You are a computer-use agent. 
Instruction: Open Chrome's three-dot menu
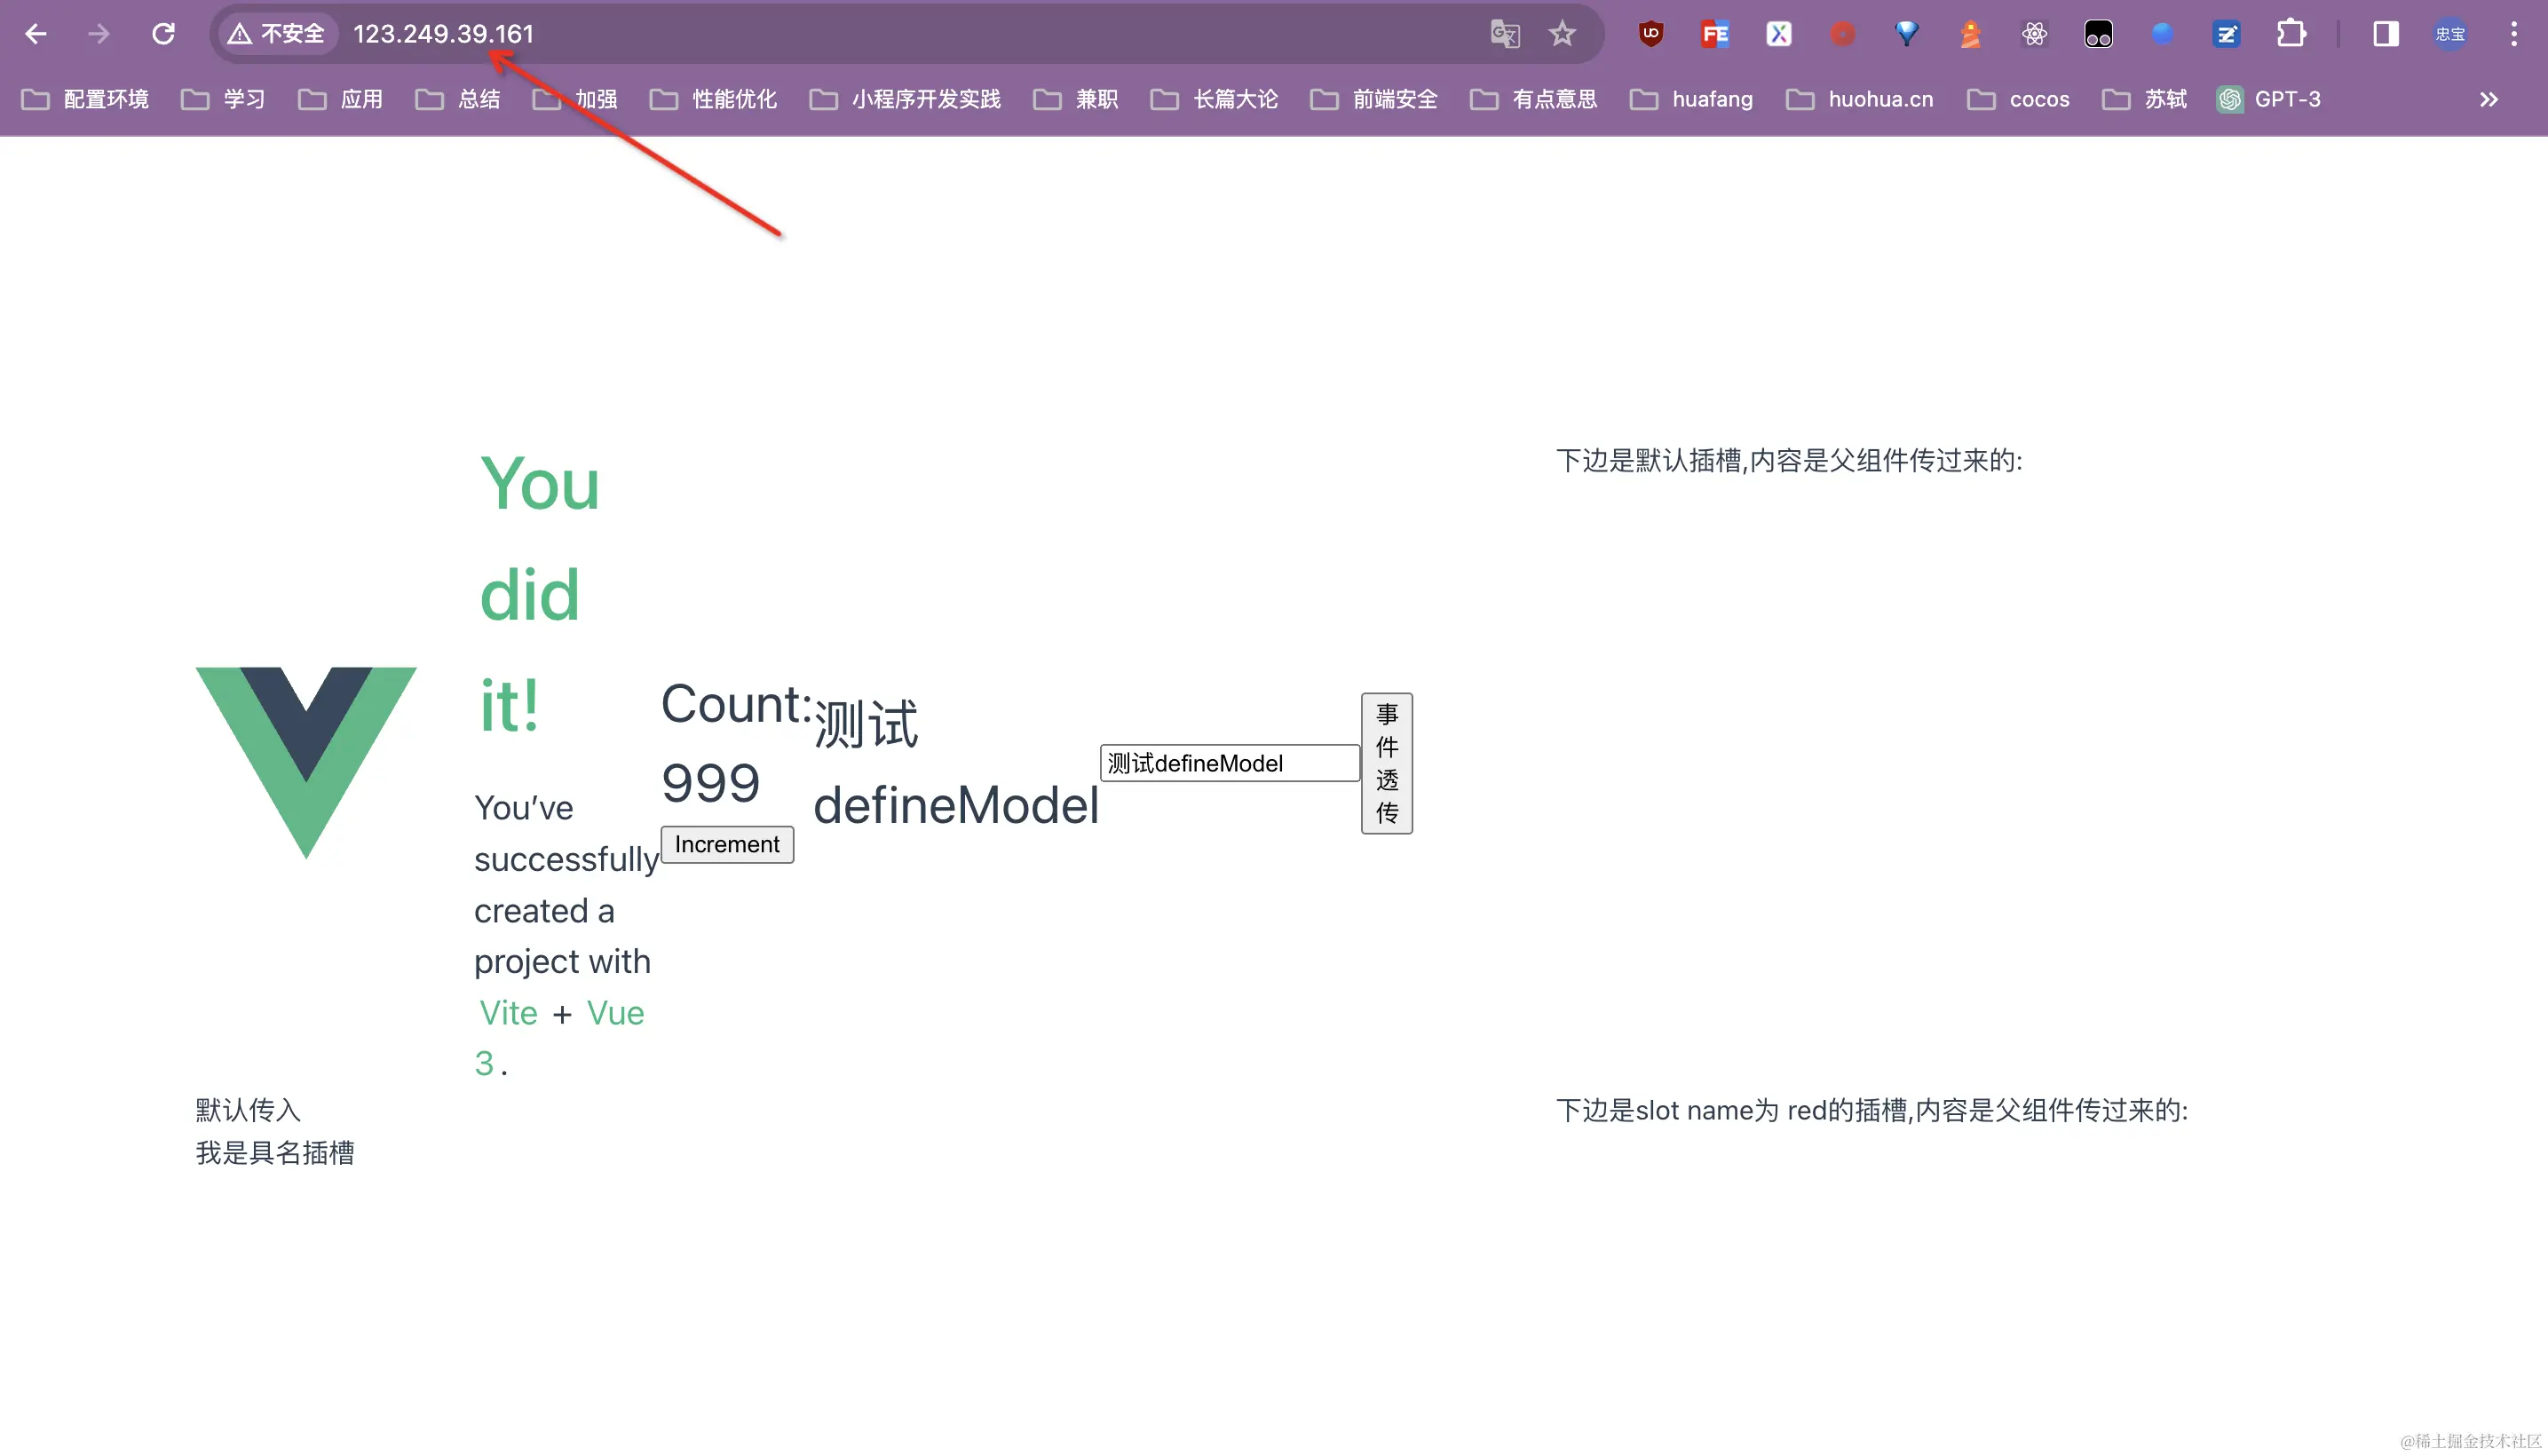pyautogui.click(x=2514, y=34)
